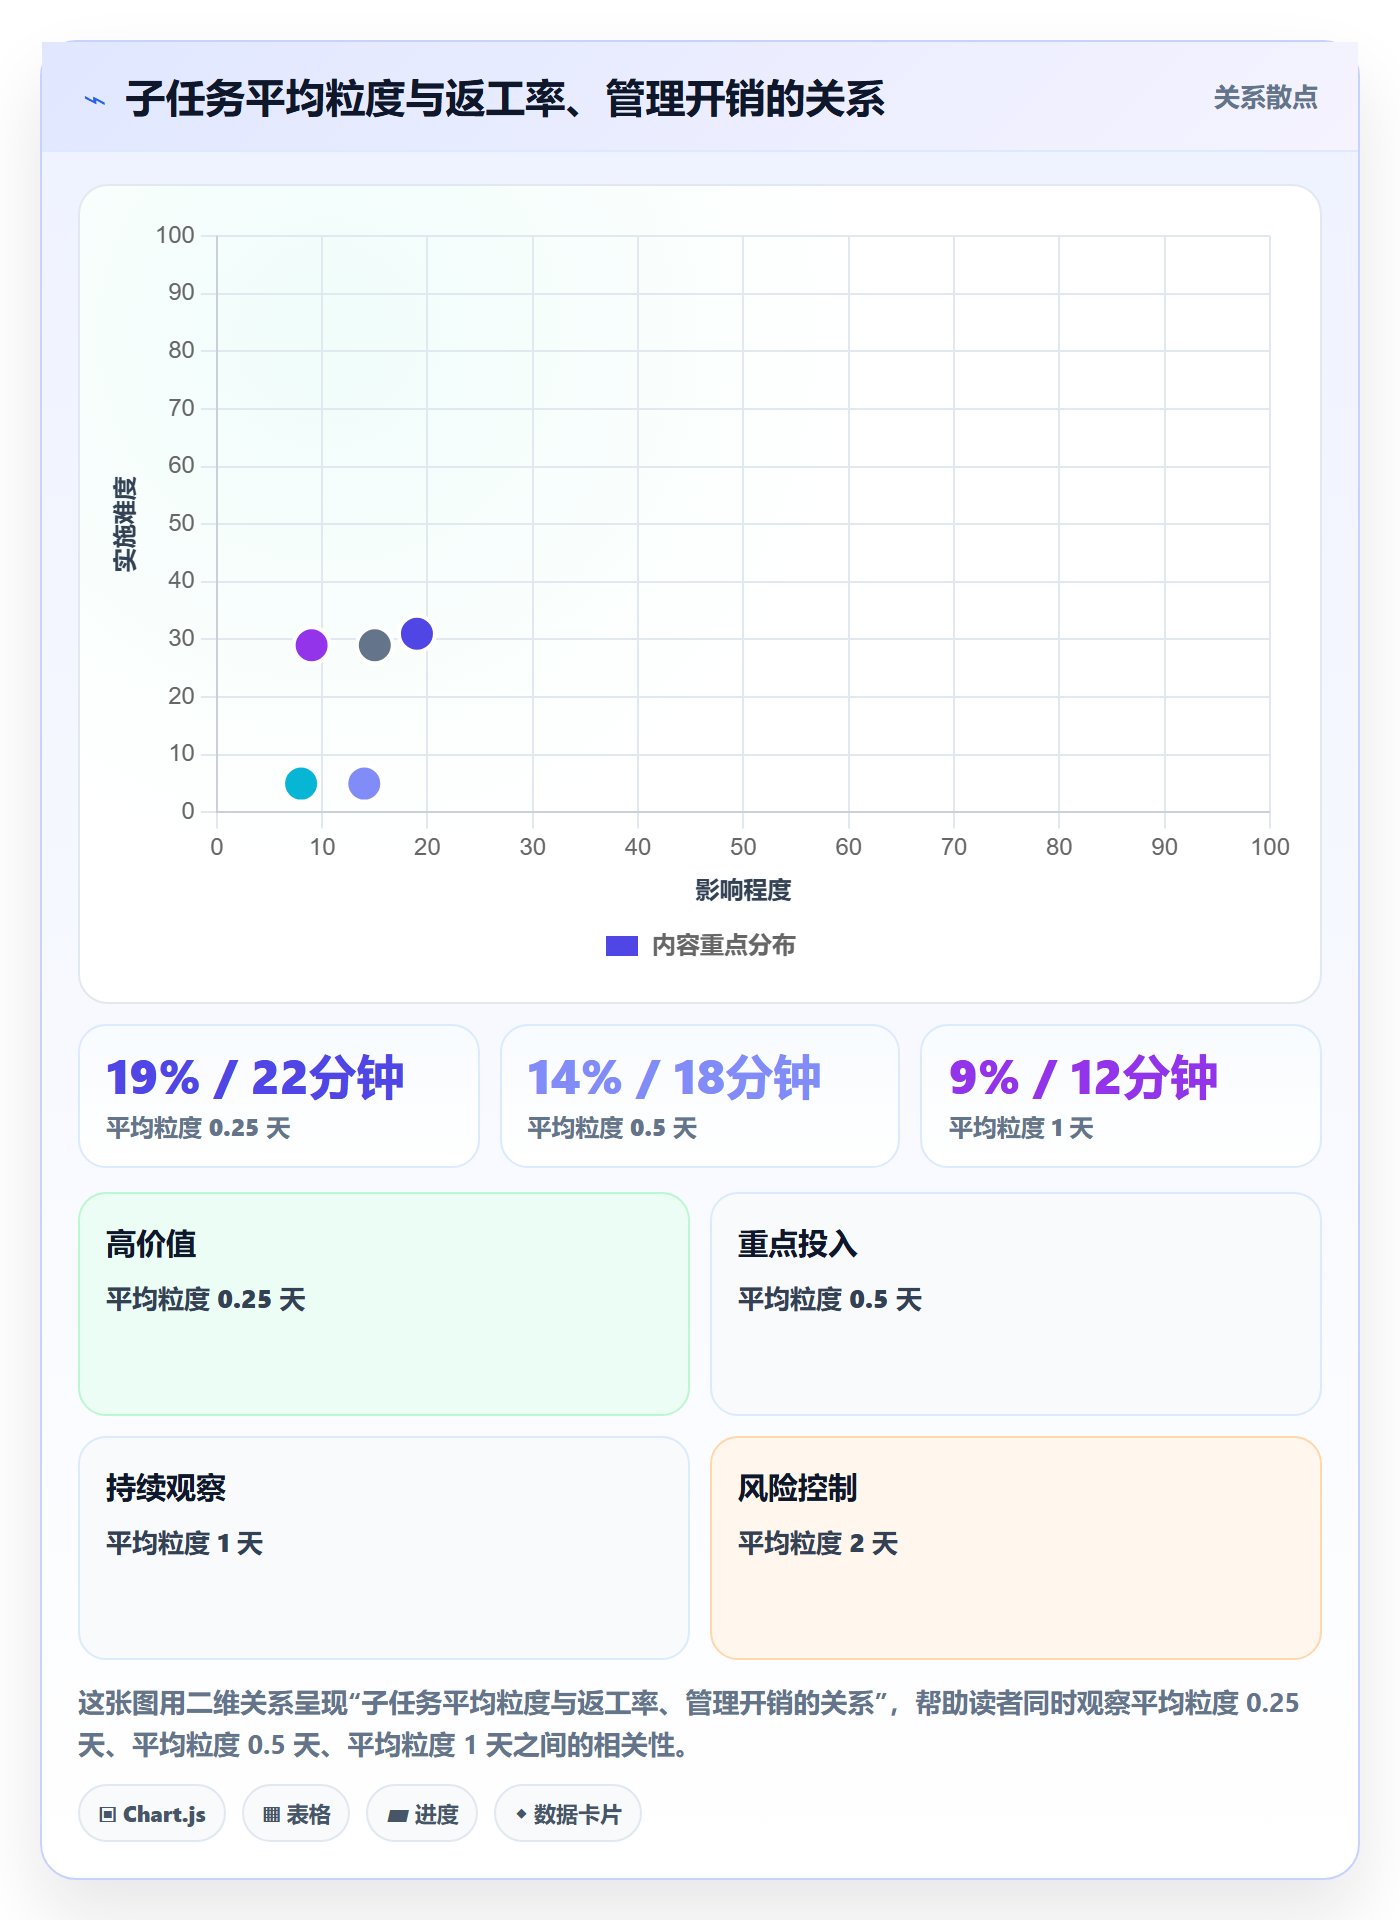
Task: Click the gray scatter data point
Action: [x=375, y=645]
